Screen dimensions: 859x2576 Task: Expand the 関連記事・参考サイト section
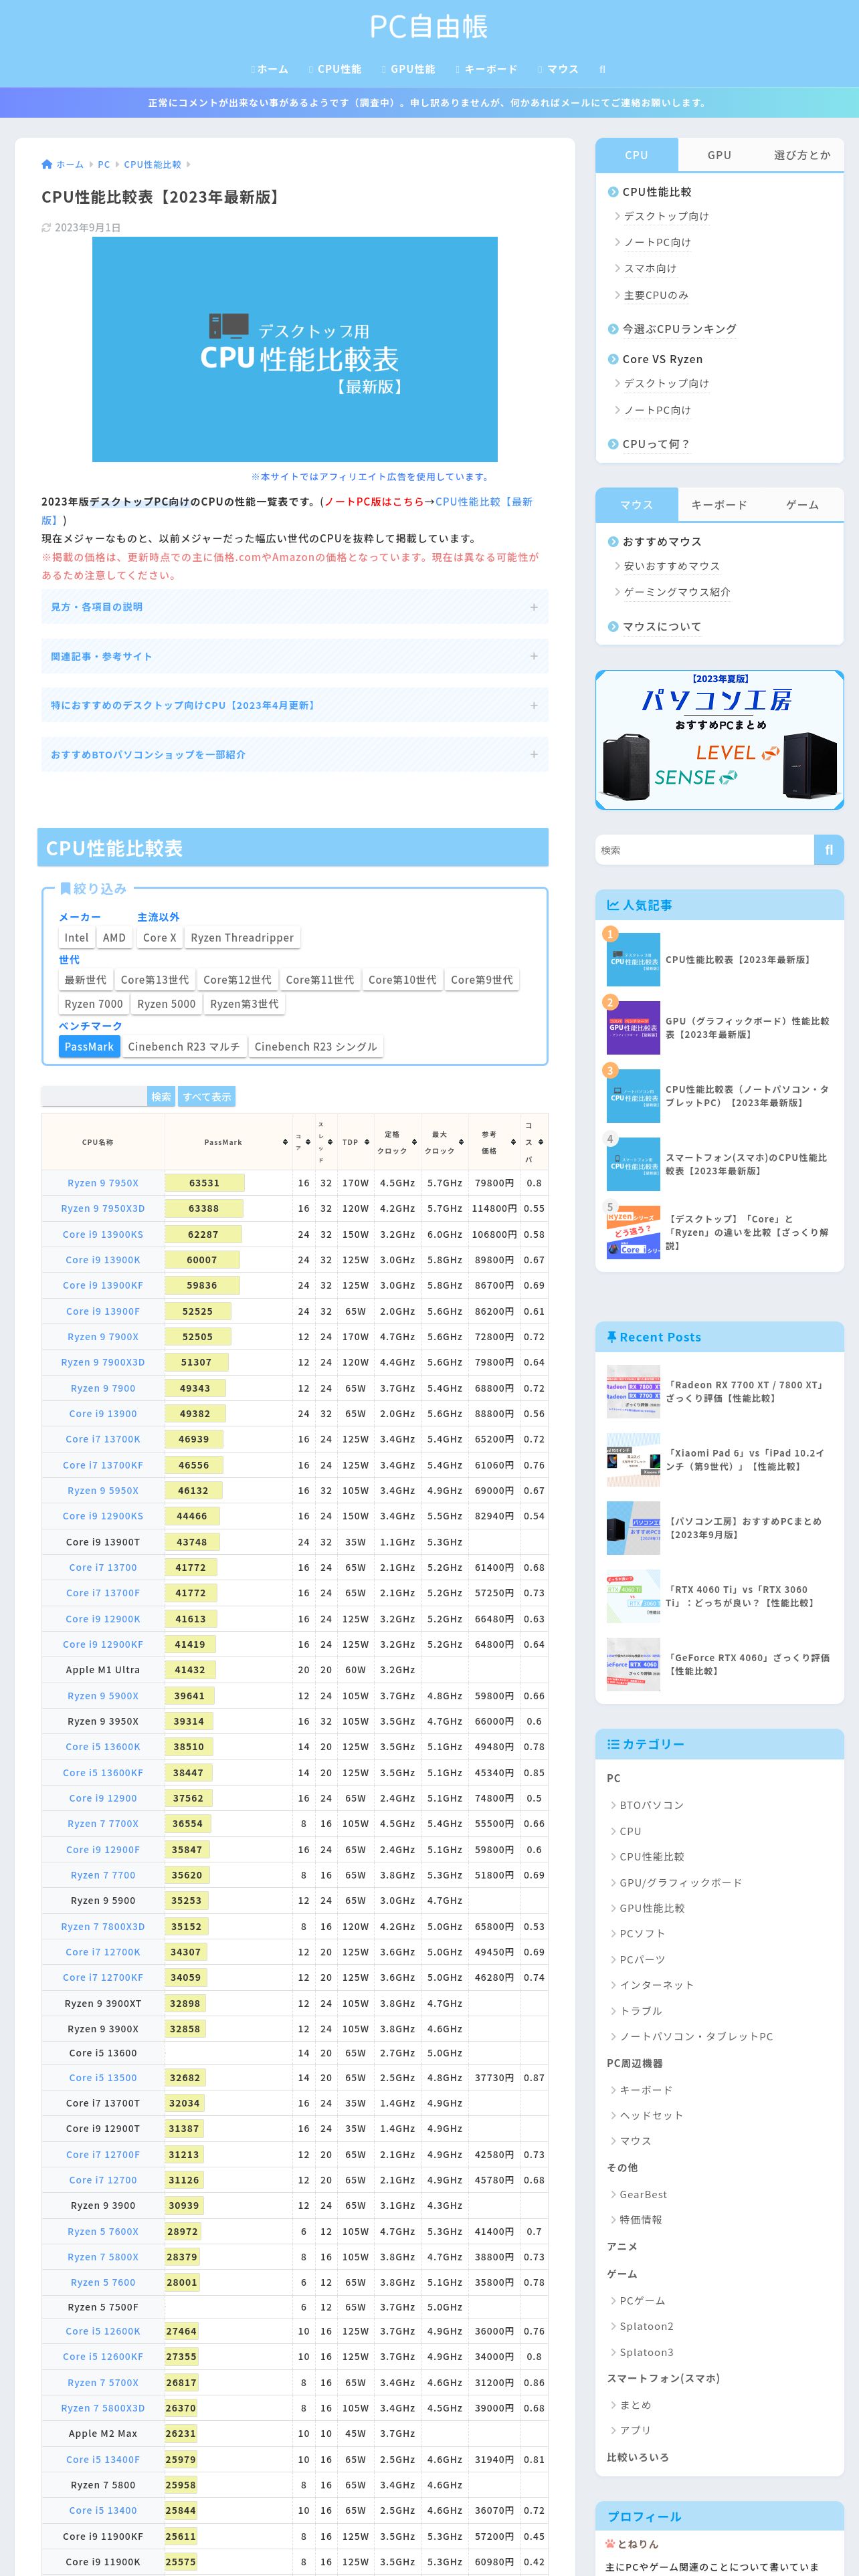coord(294,656)
